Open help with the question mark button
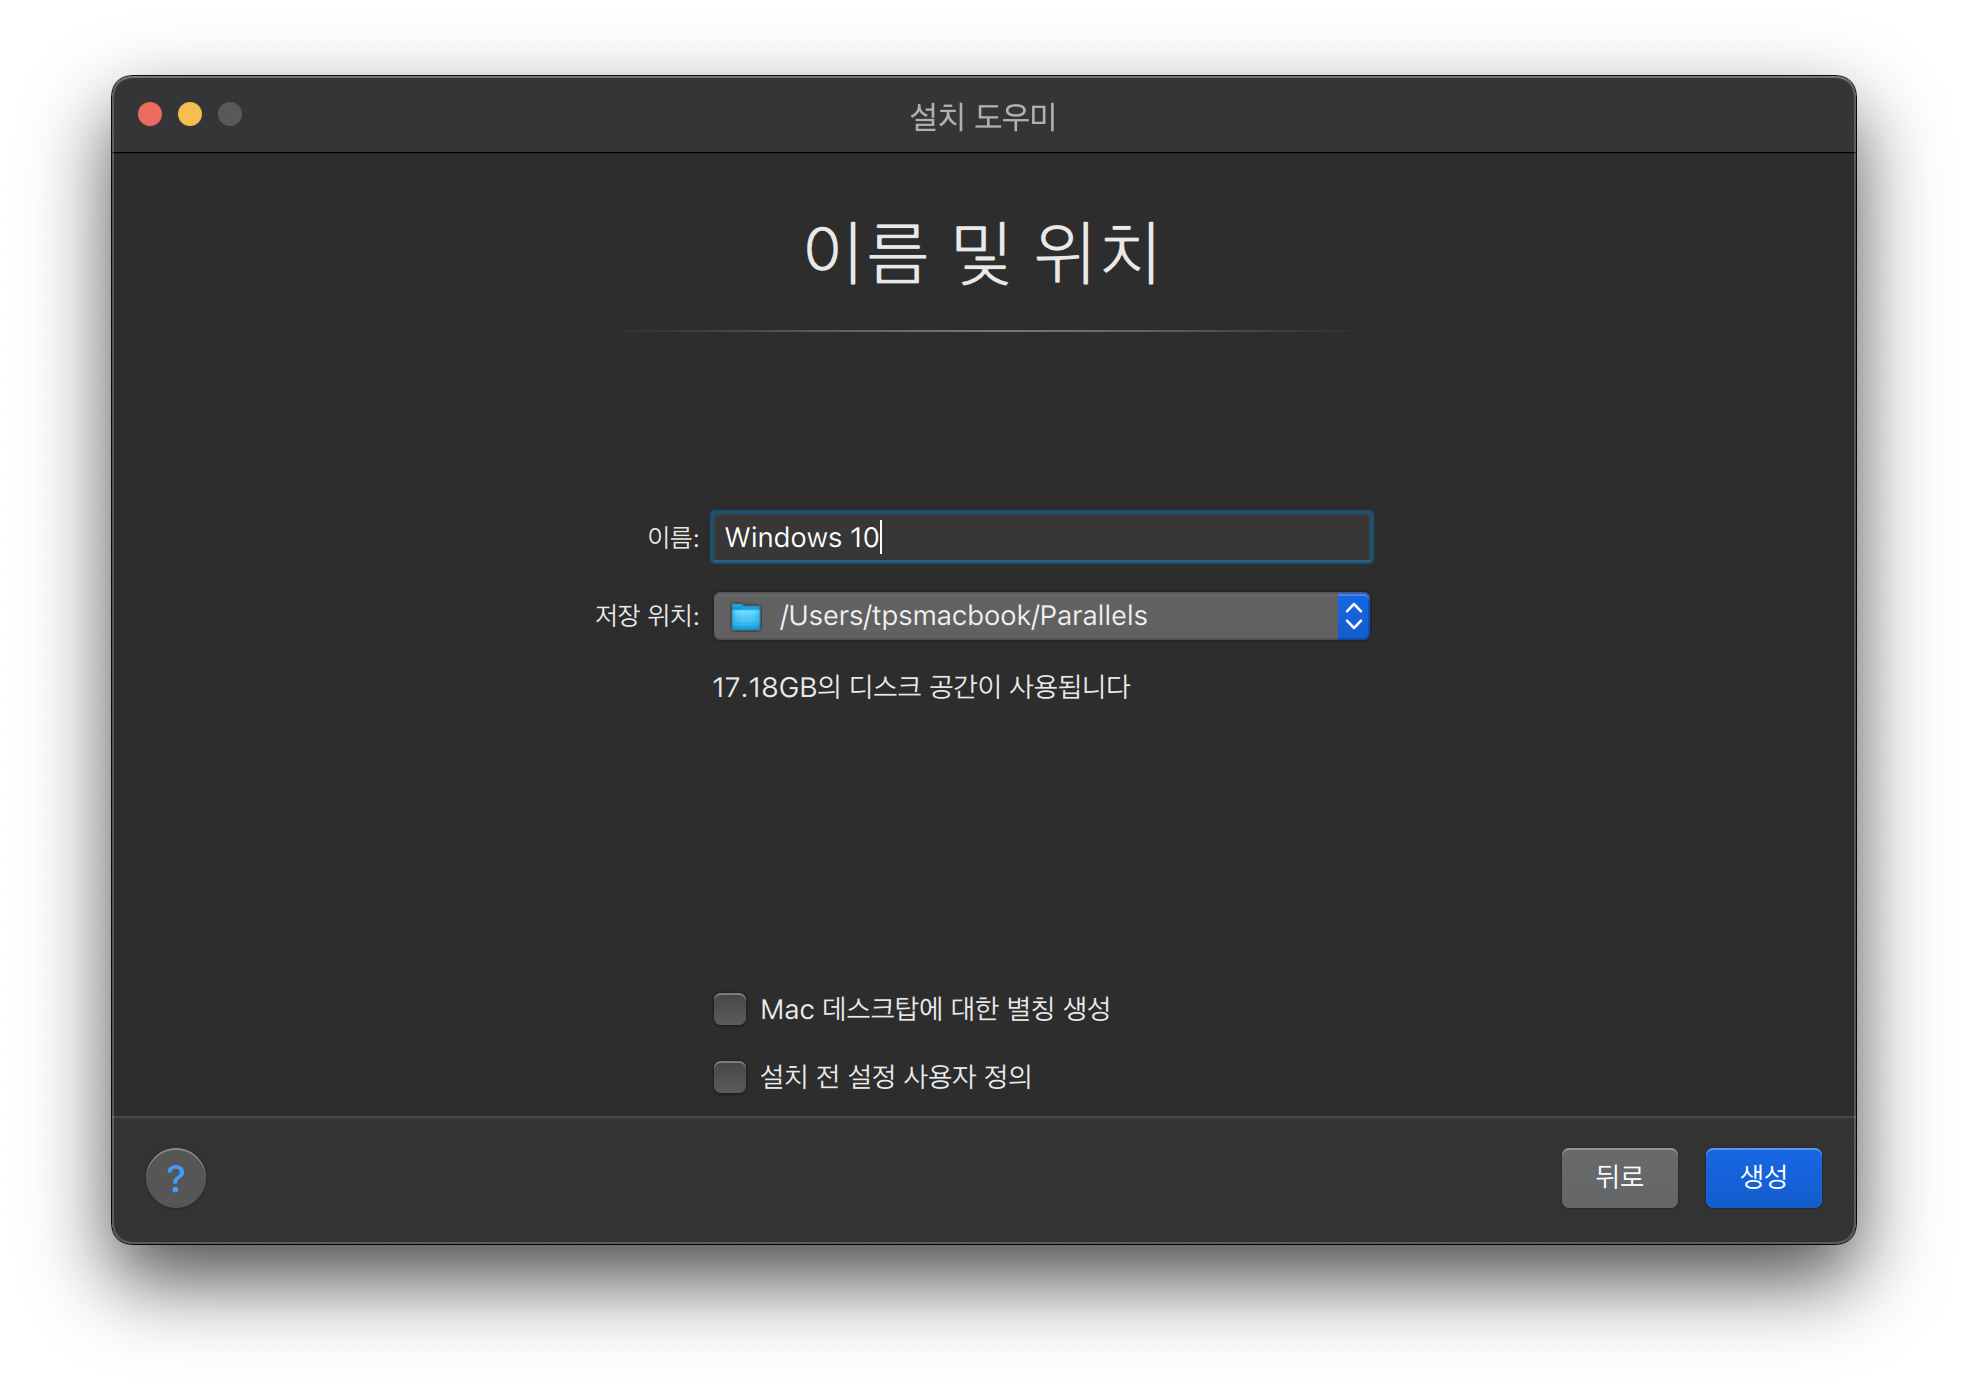Image resolution: width=1968 pixels, height=1392 pixels. pos(176,1178)
